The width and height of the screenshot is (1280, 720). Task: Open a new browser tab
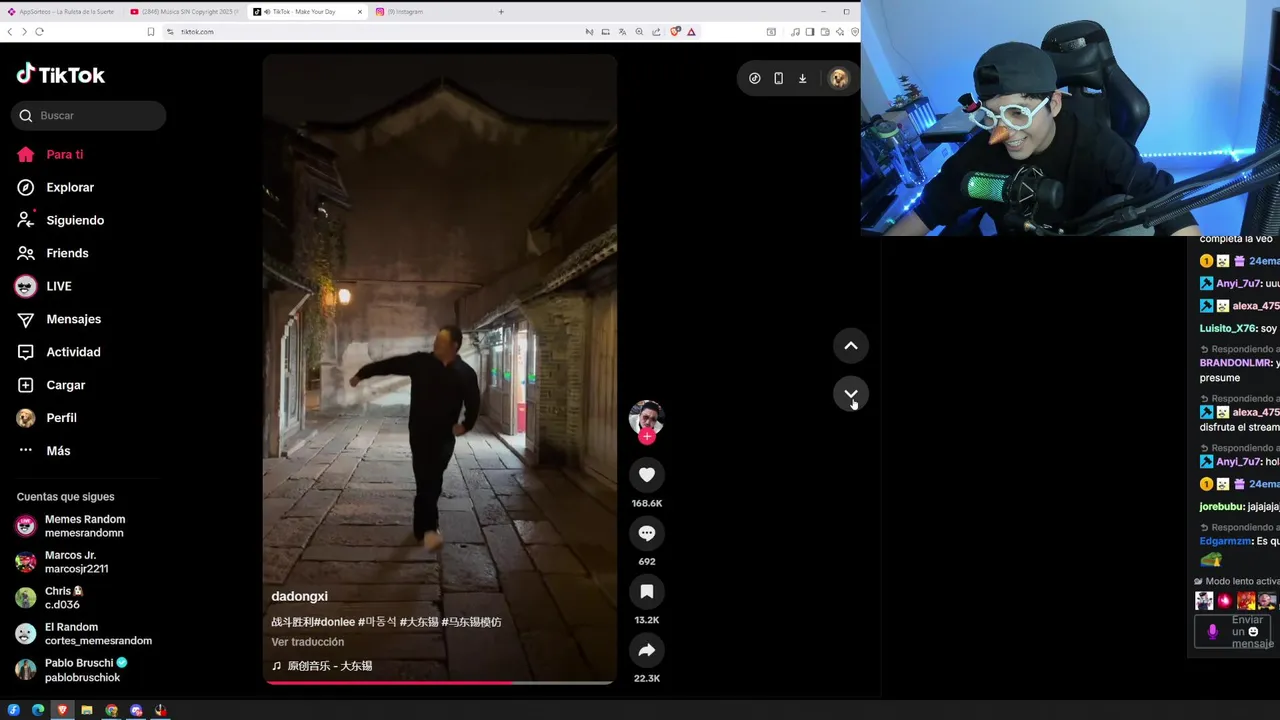tap(501, 12)
